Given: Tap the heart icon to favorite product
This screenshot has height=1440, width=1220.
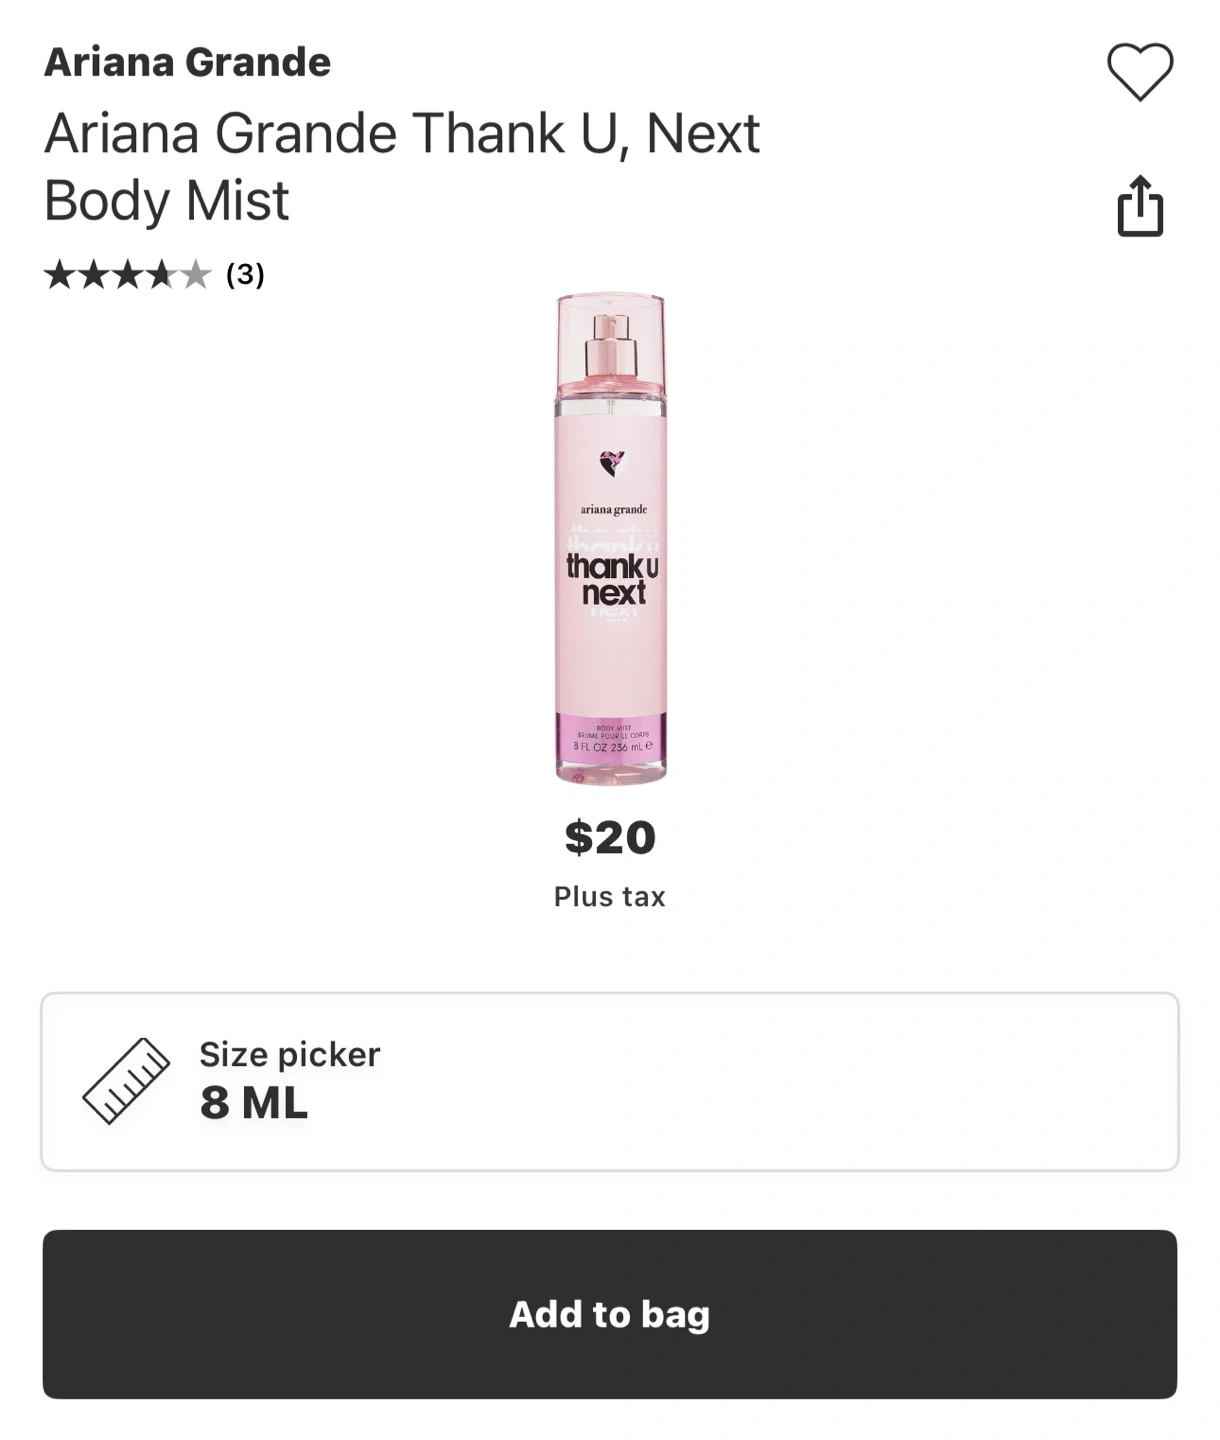Looking at the screenshot, I should point(1140,72).
